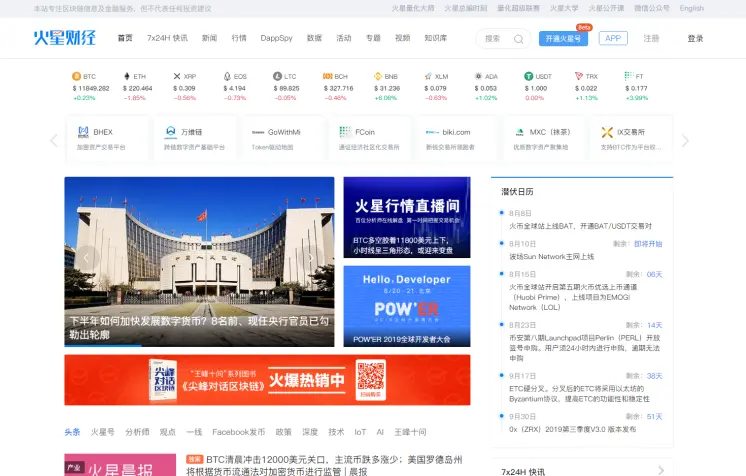Open the 活动 nav item
This screenshot has width=746, height=476.
tap(344, 38)
